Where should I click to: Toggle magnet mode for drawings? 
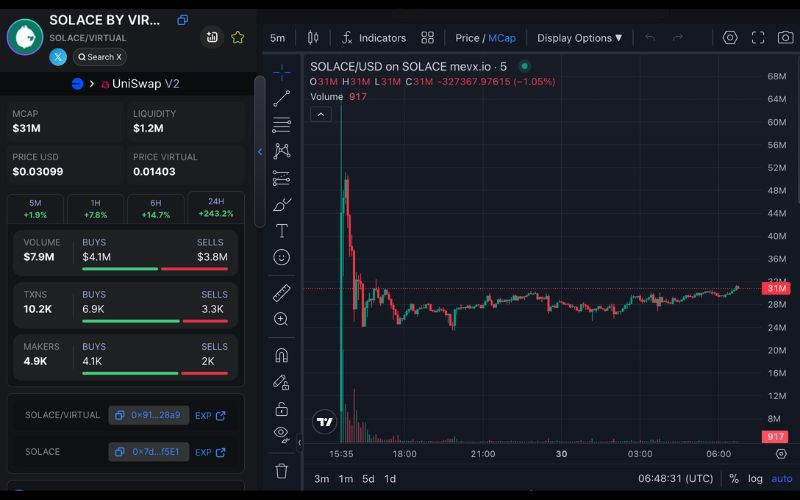click(282, 355)
